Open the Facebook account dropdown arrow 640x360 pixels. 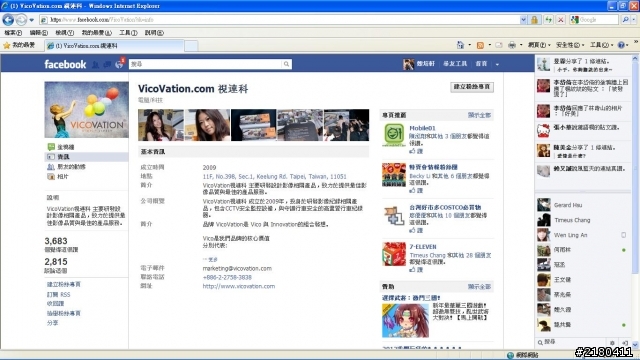tap(497, 64)
